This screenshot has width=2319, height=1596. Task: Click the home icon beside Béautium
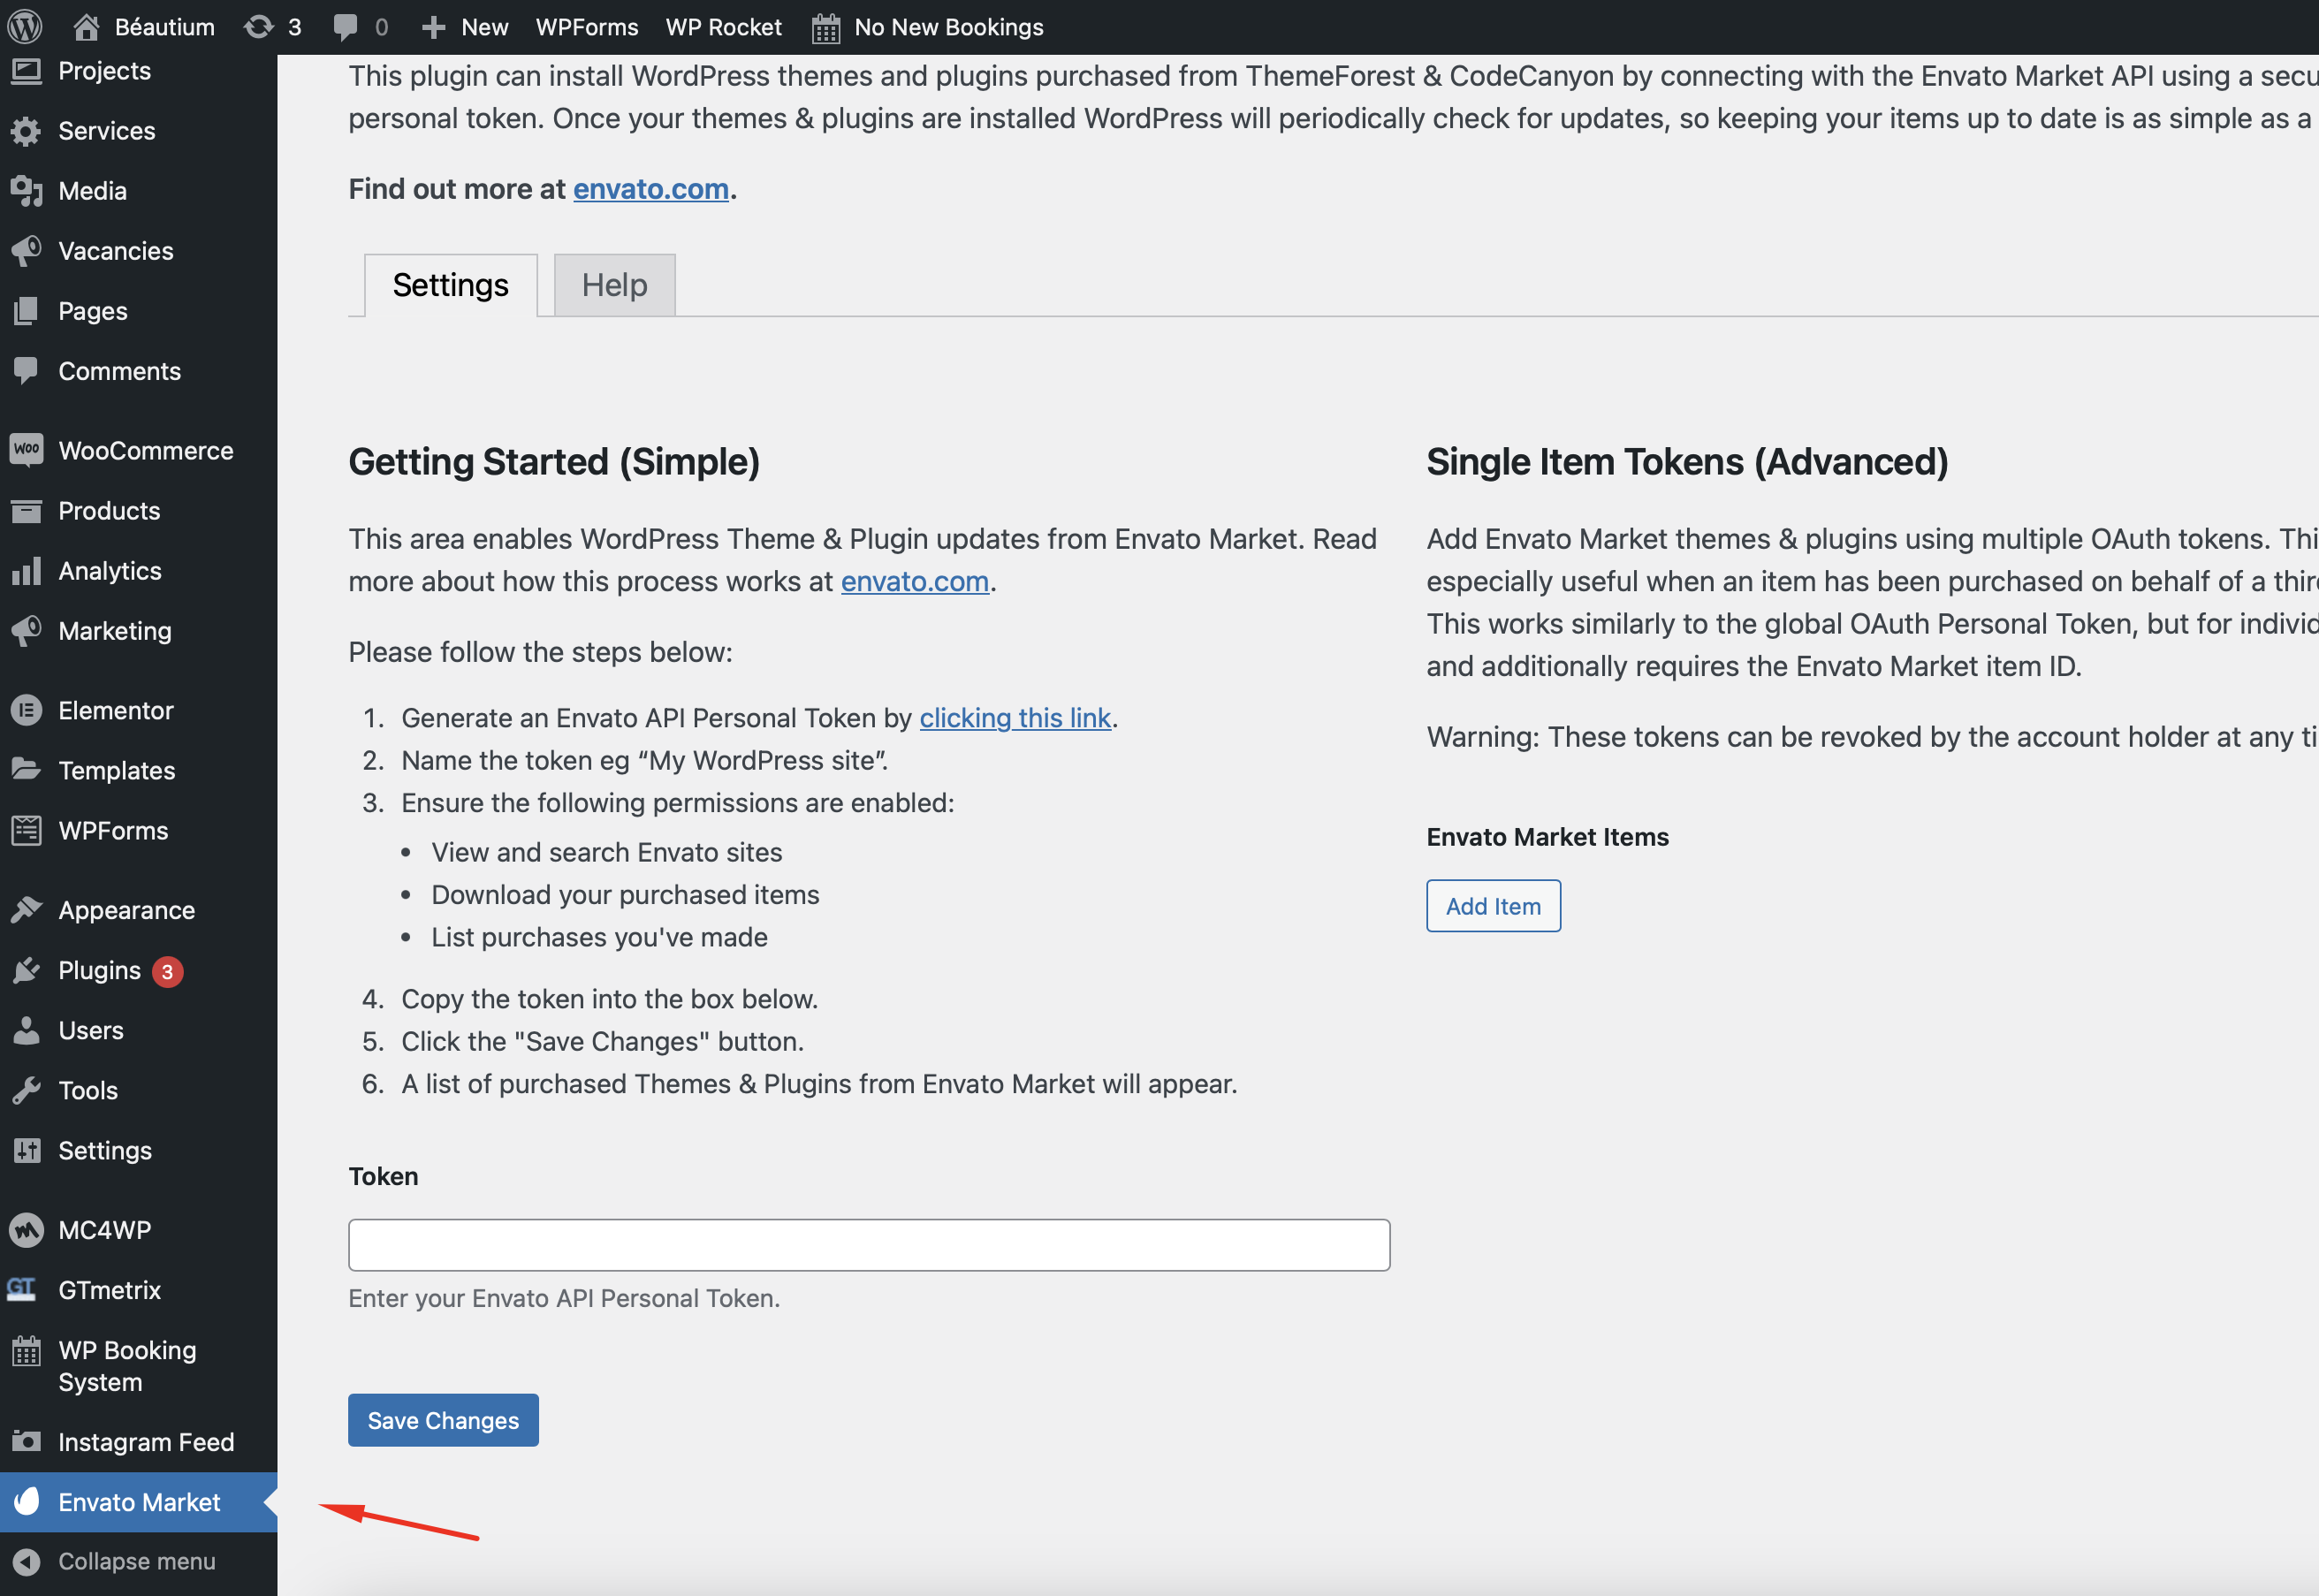86,27
